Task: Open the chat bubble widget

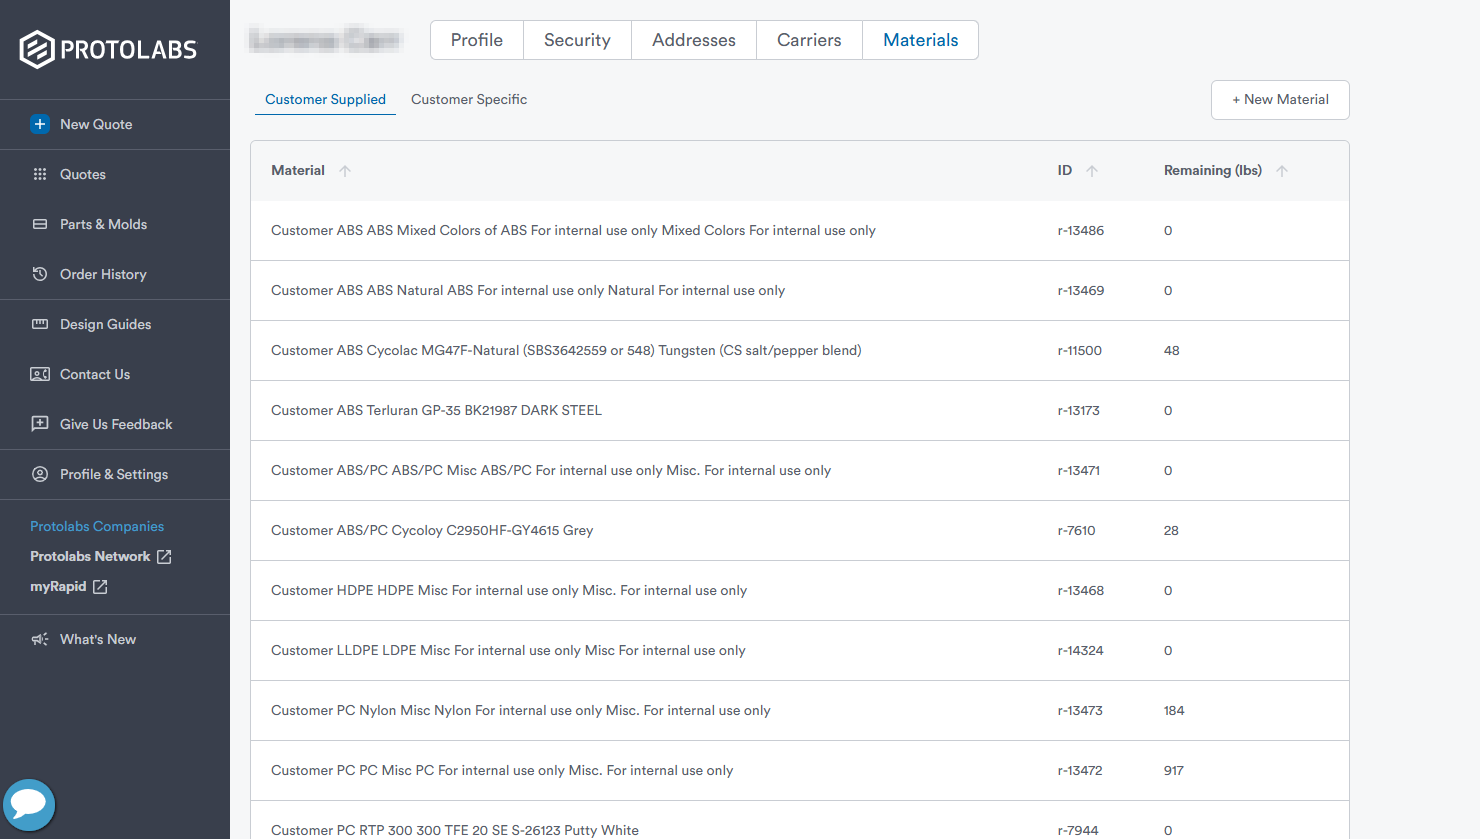Action: pos(29,804)
